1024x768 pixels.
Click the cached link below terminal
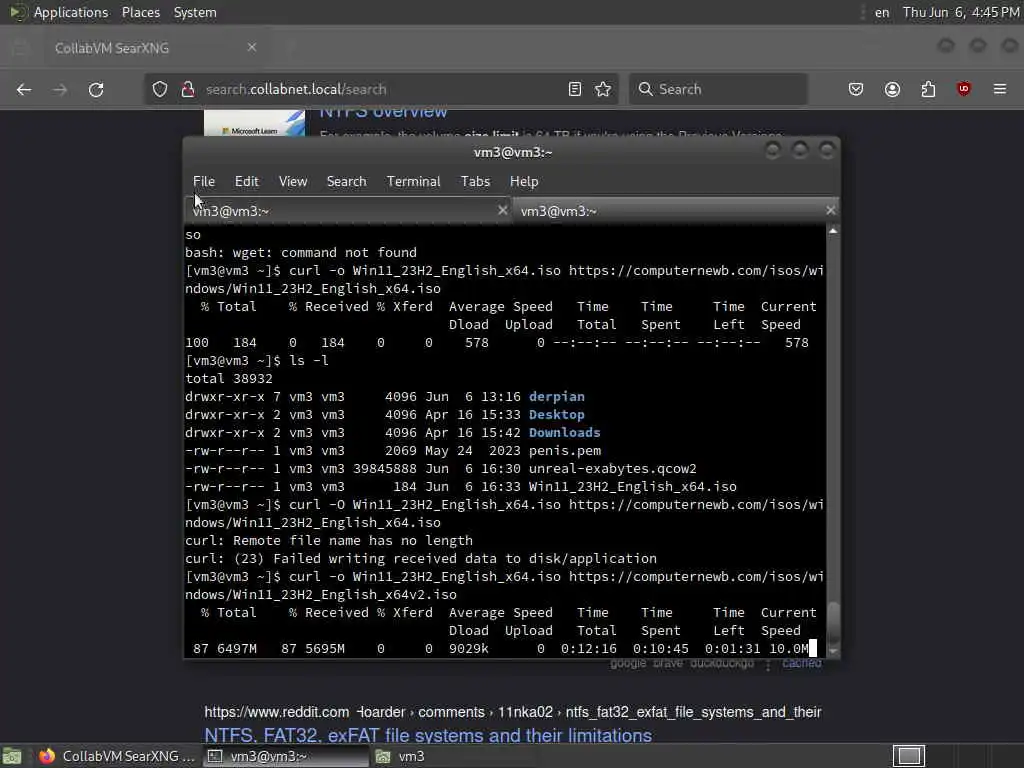[x=801, y=664]
